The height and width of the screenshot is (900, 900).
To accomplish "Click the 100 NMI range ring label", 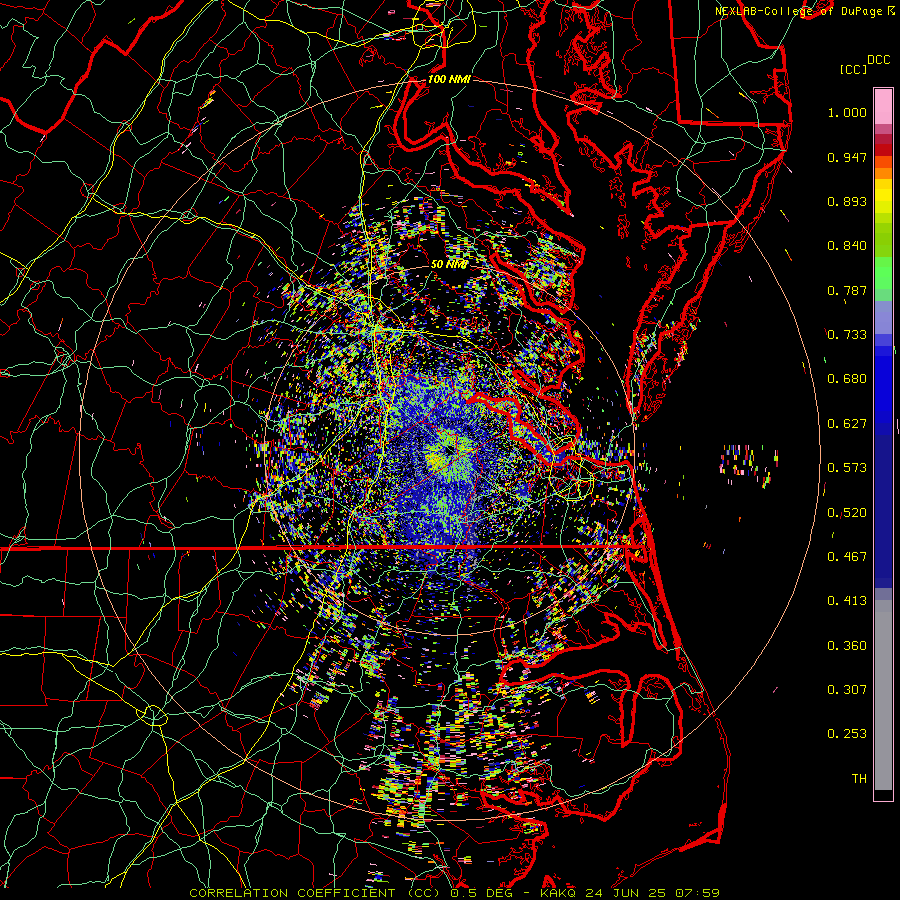I will pyautogui.click(x=449, y=79).
